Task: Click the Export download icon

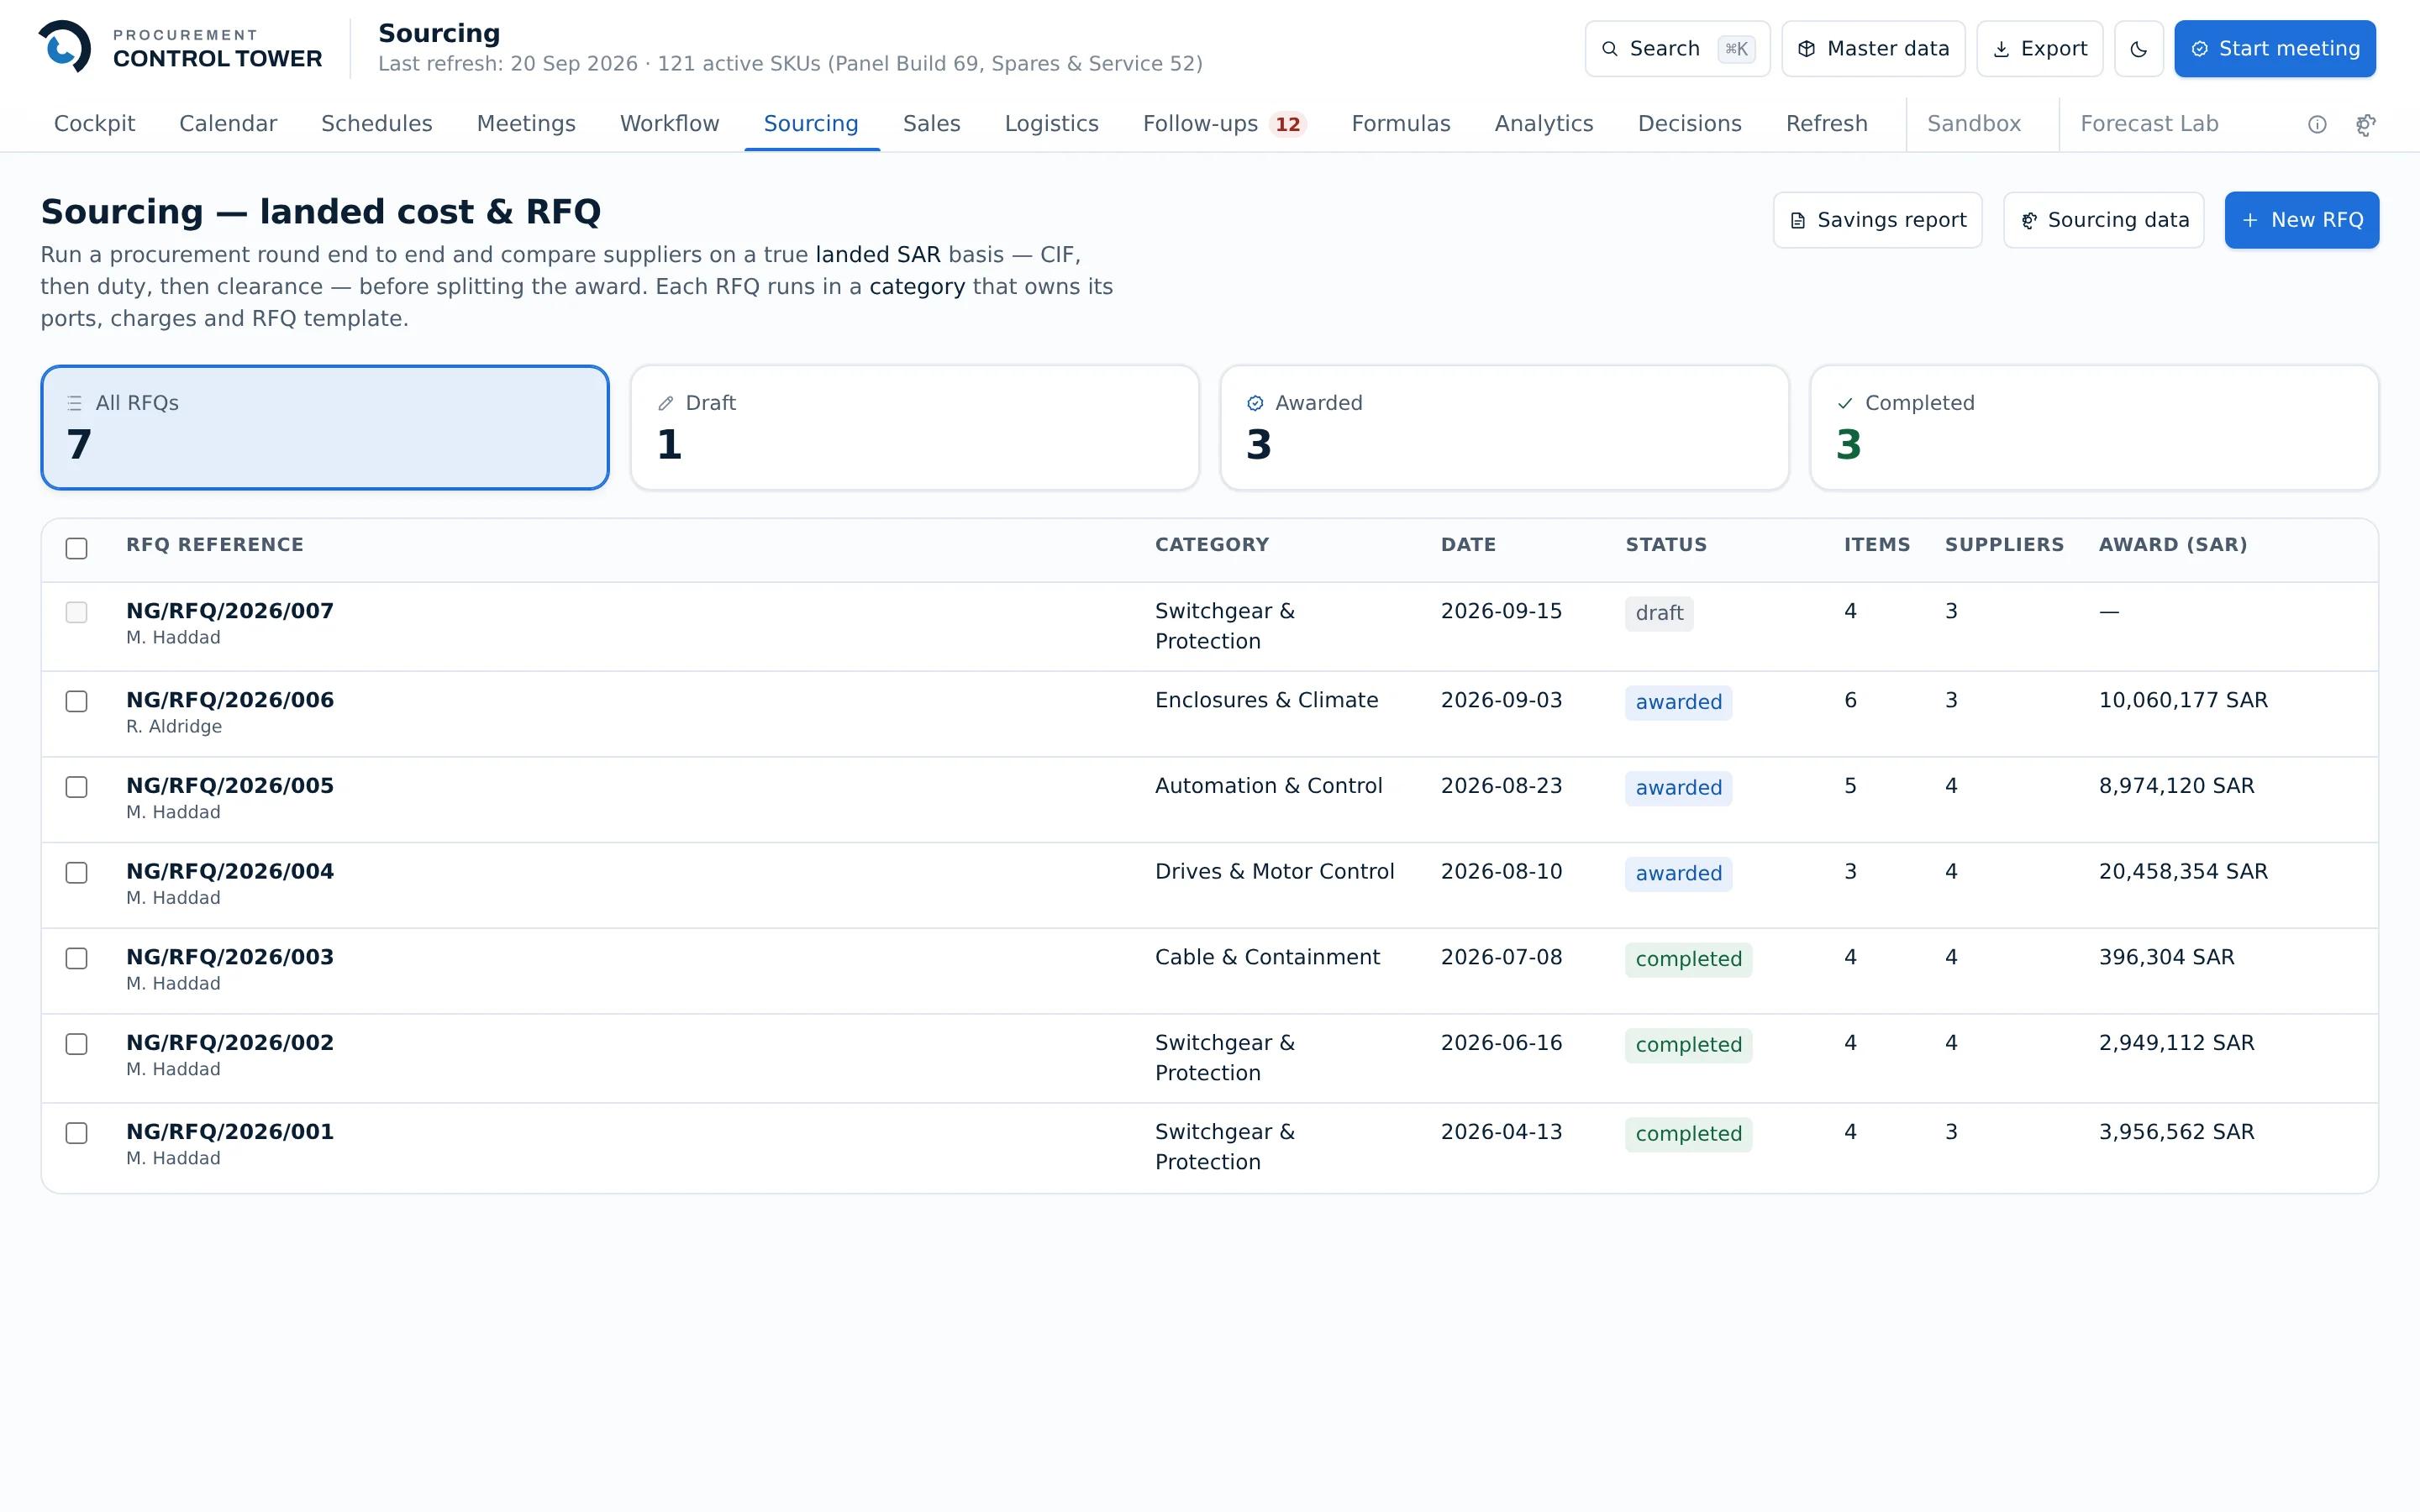Action: pyautogui.click(x=2001, y=49)
